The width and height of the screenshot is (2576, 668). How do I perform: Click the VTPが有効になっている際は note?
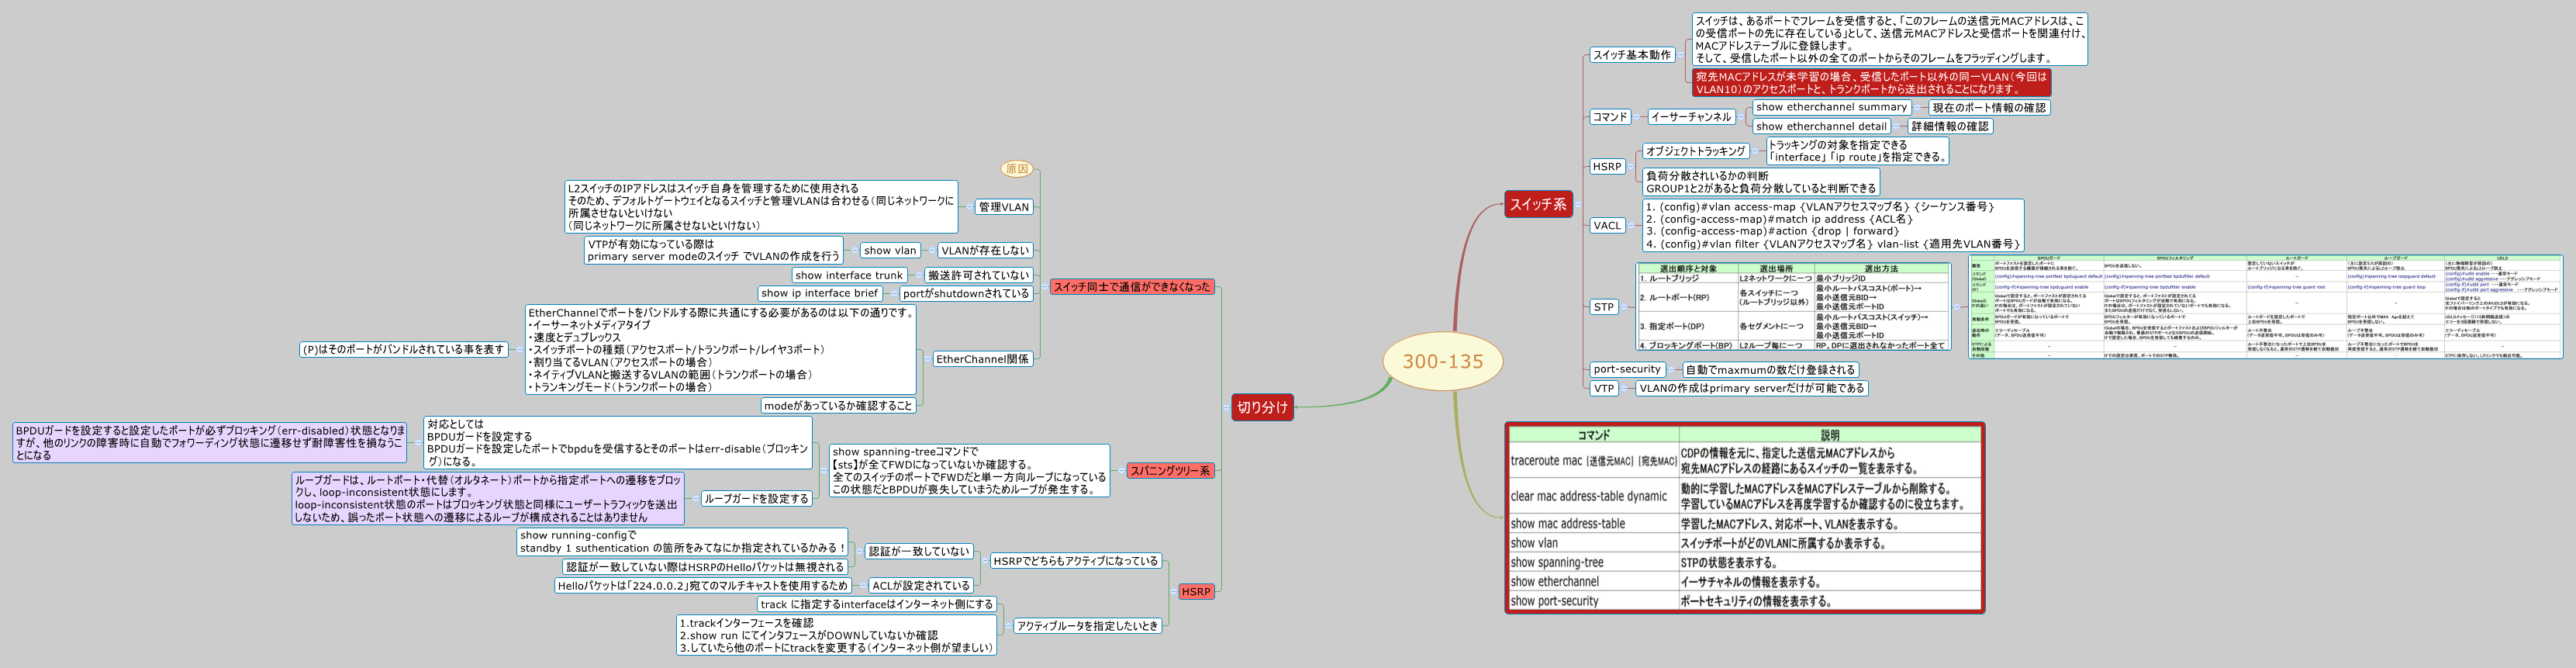(713, 250)
